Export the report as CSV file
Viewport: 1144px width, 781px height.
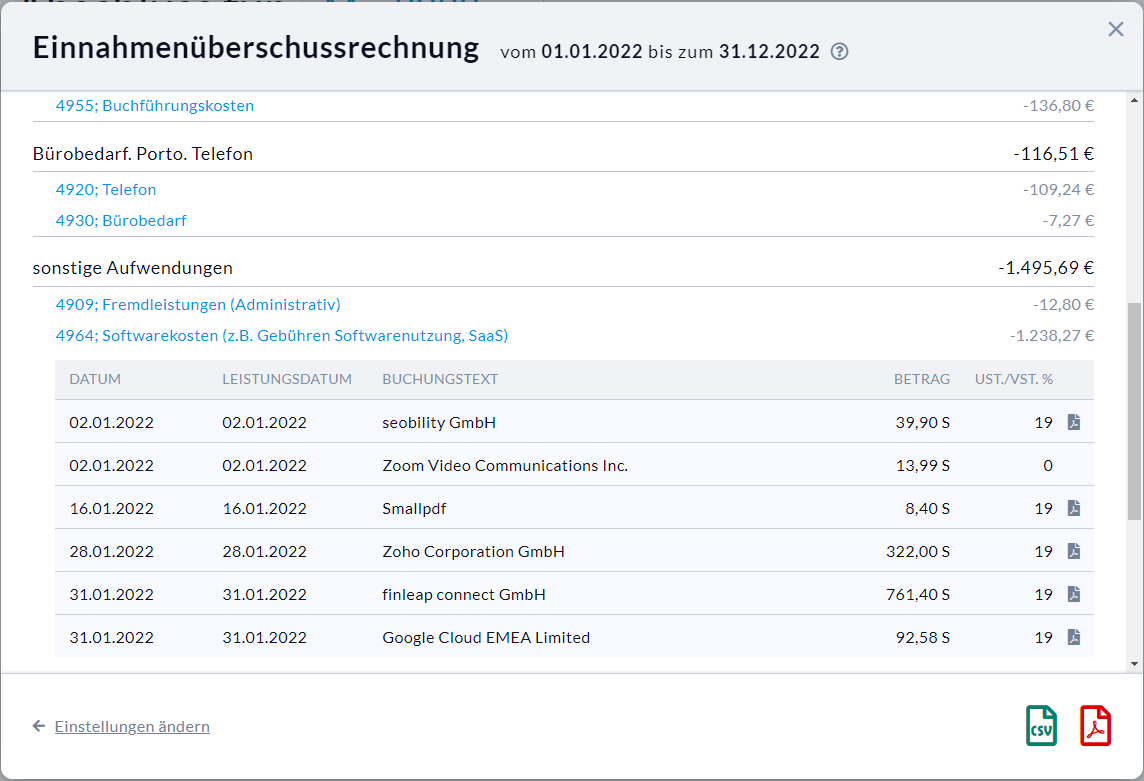pyautogui.click(x=1041, y=725)
